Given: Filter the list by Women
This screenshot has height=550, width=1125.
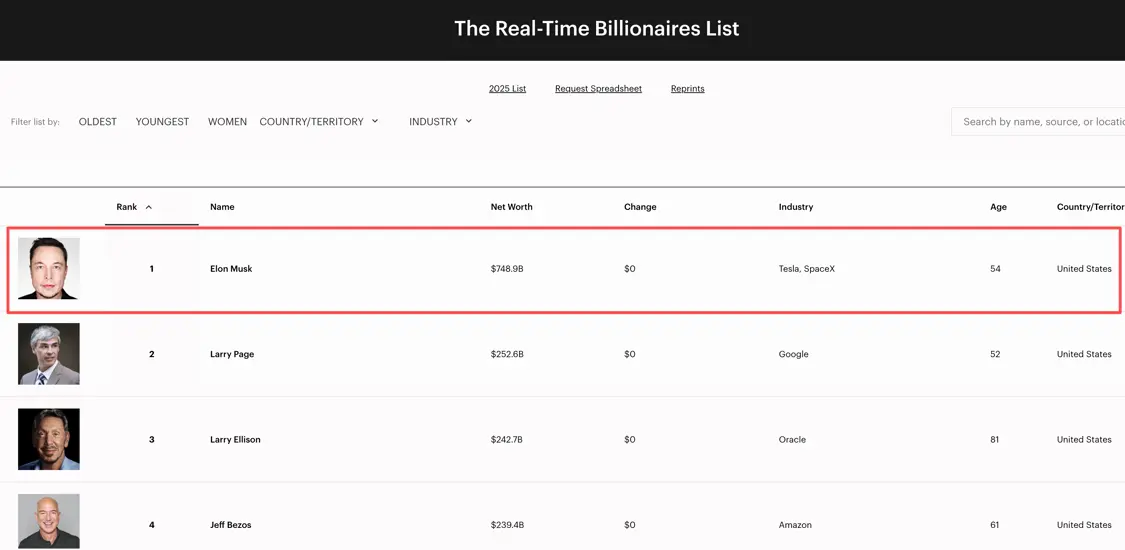Looking at the screenshot, I should pos(227,122).
